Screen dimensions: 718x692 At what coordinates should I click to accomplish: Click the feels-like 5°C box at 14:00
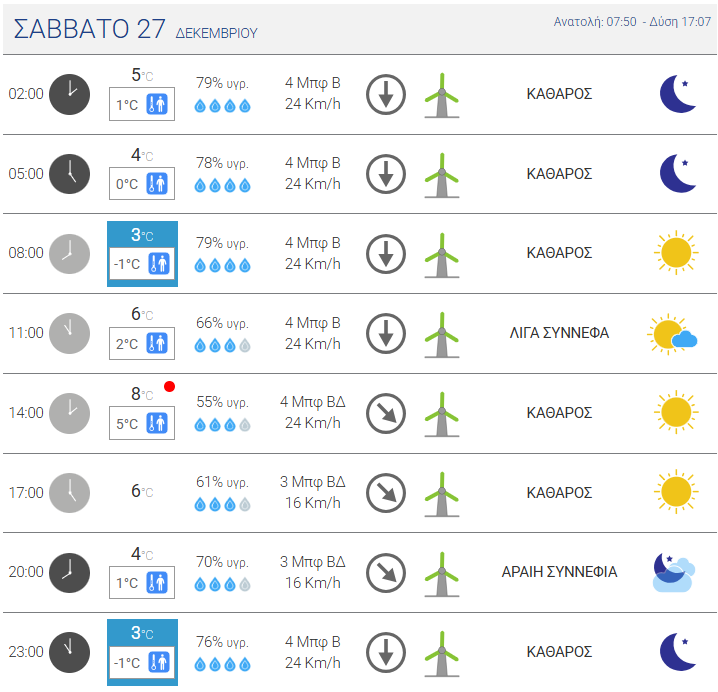click(x=142, y=423)
